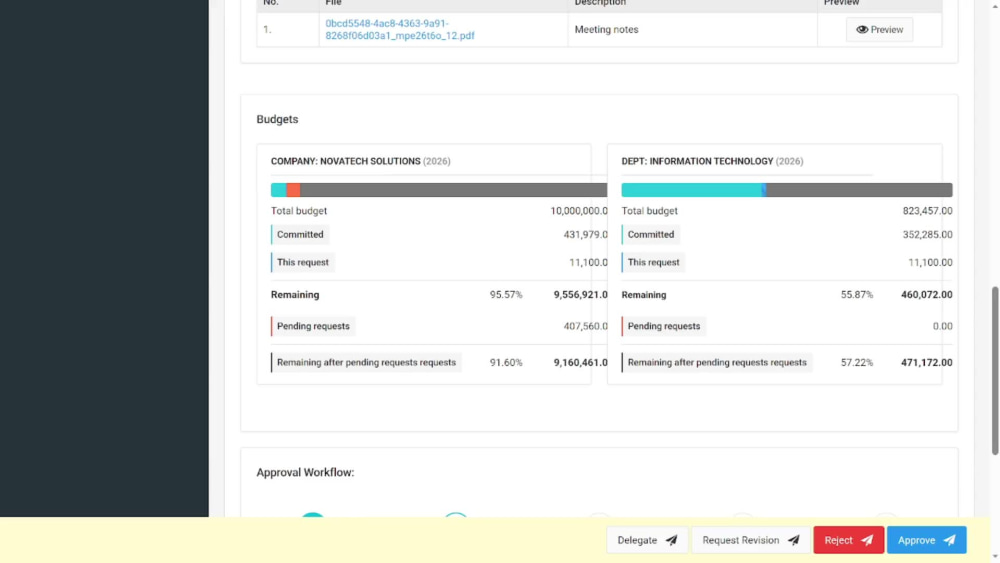
Task: Select the Budgets section heading
Action: point(277,119)
